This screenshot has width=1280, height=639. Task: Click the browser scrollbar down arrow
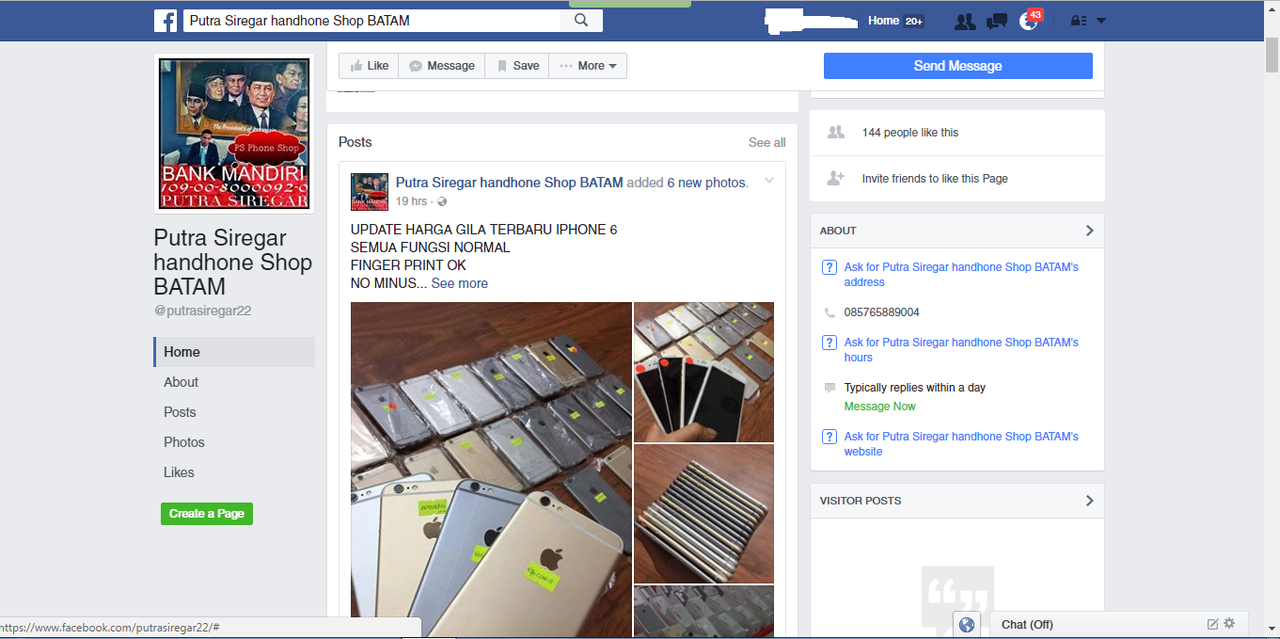click(x=1271, y=630)
